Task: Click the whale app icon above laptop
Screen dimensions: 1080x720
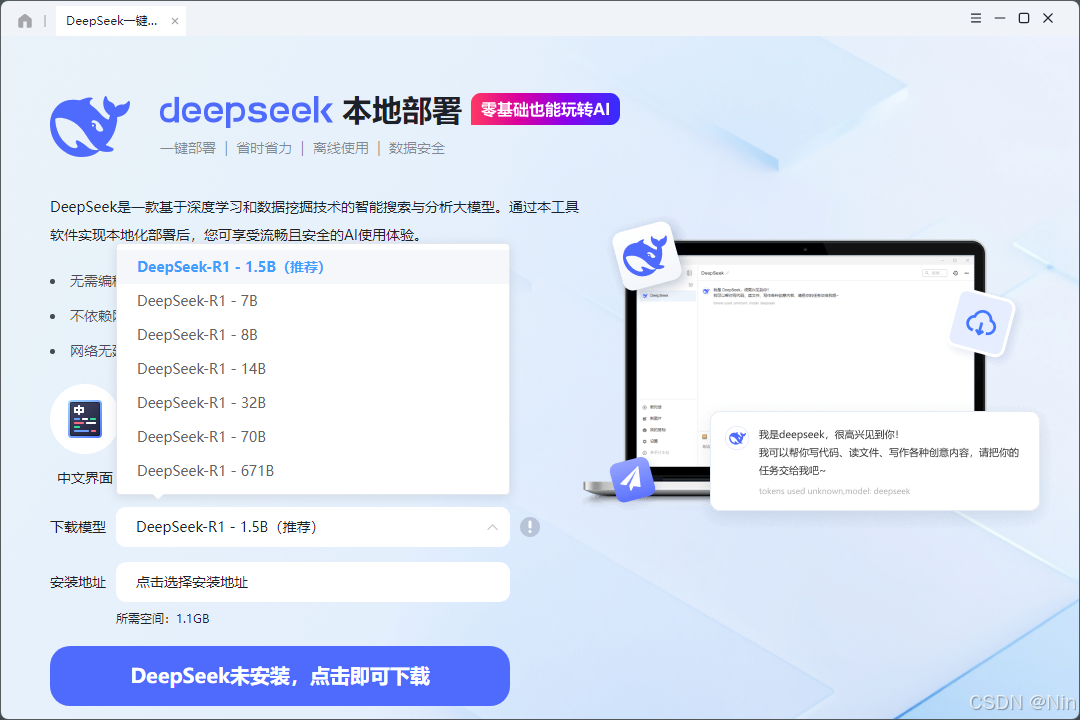Action: (645, 255)
